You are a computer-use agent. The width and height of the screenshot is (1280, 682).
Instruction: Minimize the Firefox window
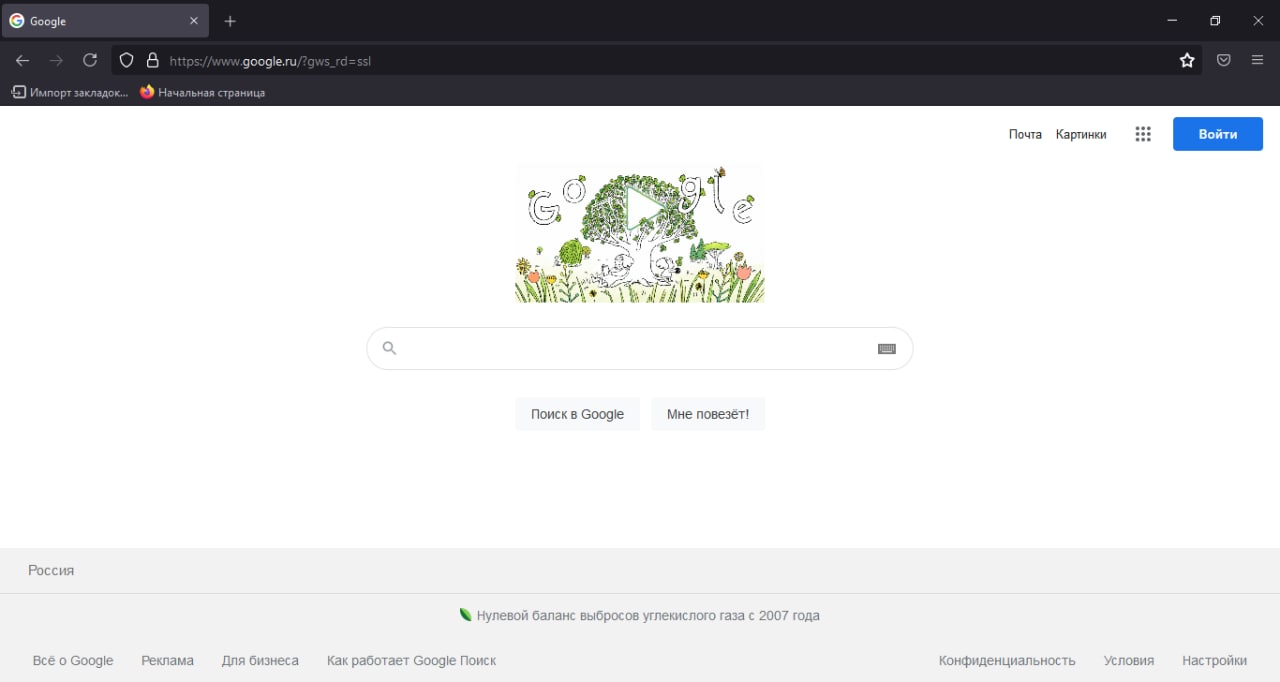[x=1172, y=20]
